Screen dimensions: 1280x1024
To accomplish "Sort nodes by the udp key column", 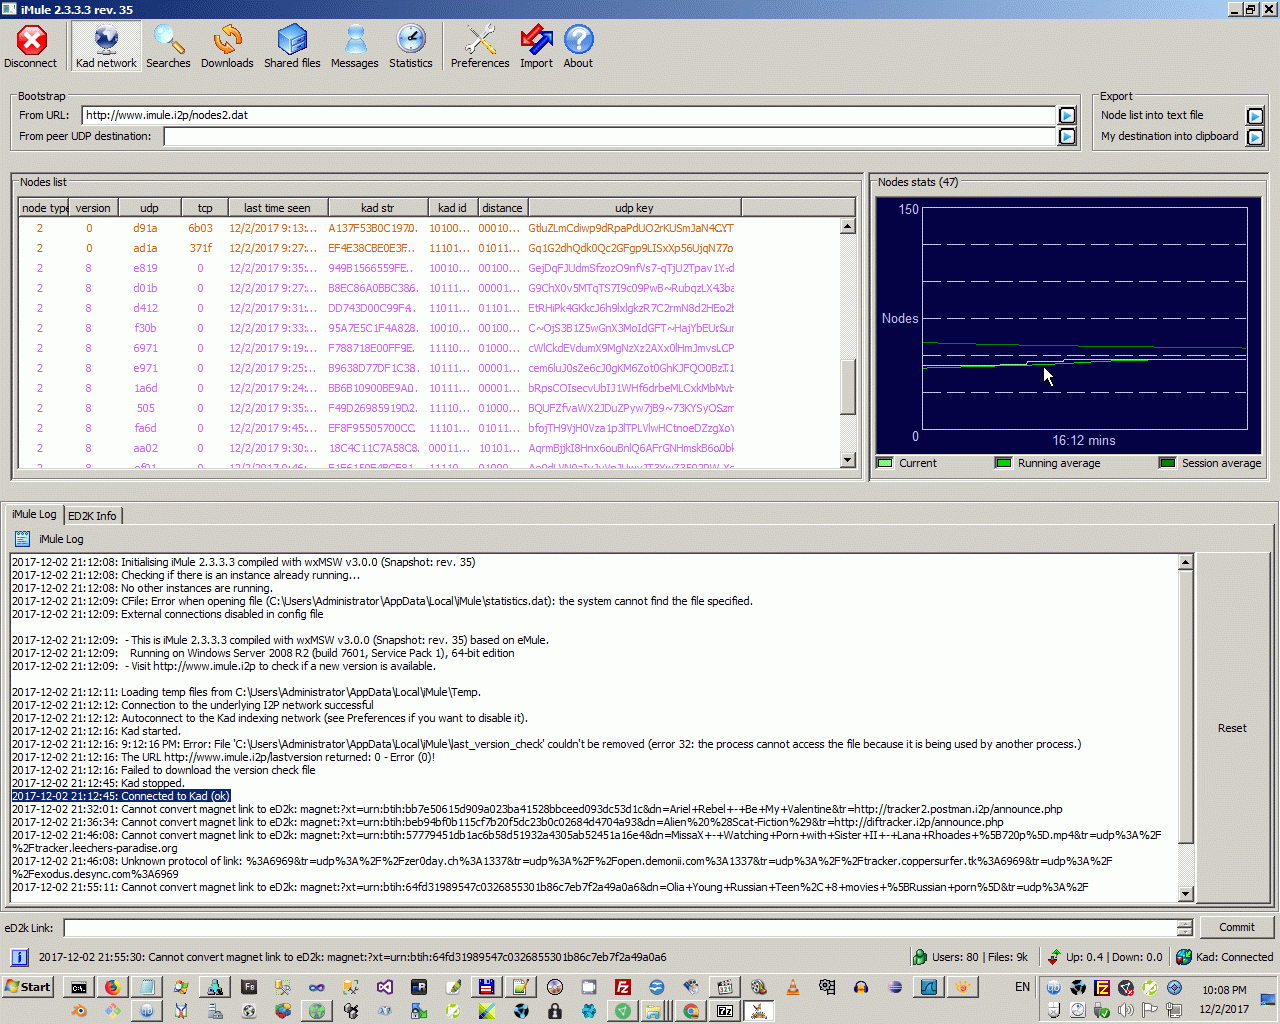I will [x=634, y=208].
